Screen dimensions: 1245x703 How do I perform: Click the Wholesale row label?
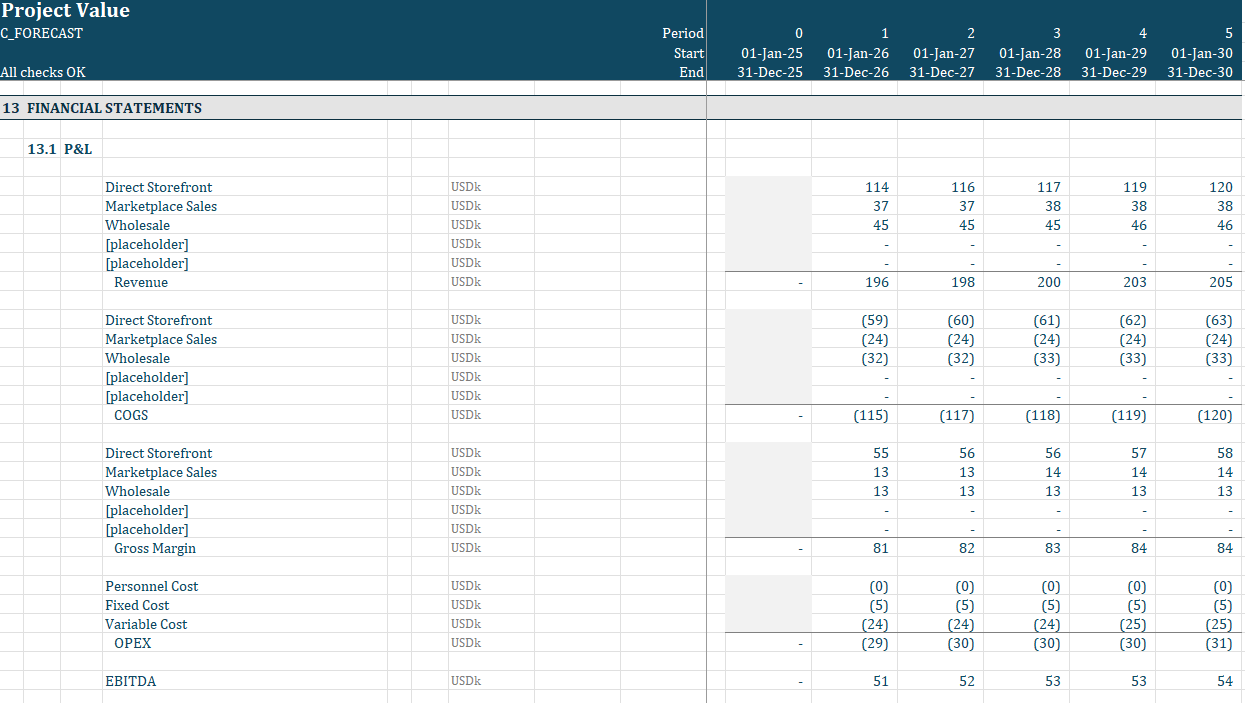(137, 225)
